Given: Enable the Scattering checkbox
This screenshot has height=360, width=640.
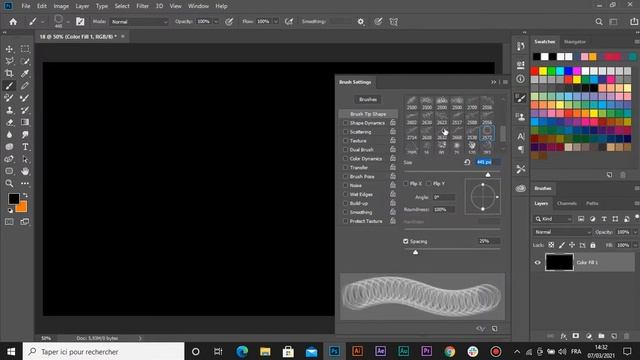Looking at the screenshot, I should coord(345,132).
